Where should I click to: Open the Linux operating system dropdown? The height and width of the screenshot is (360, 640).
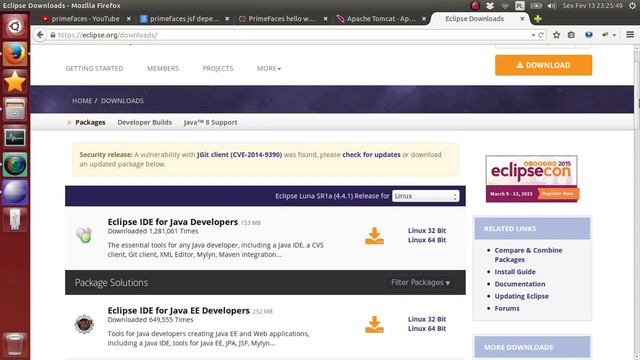(425, 196)
